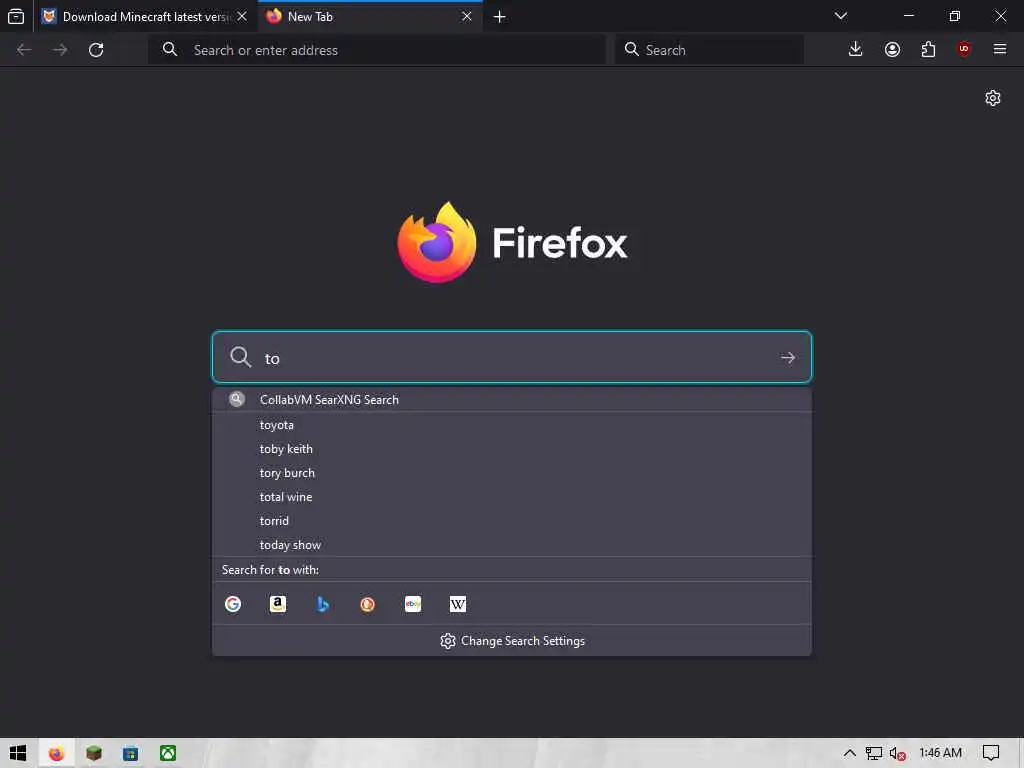Choose the 'total wine' suggestion
Viewport: 1024px width, 768px height.
(512, 497)
